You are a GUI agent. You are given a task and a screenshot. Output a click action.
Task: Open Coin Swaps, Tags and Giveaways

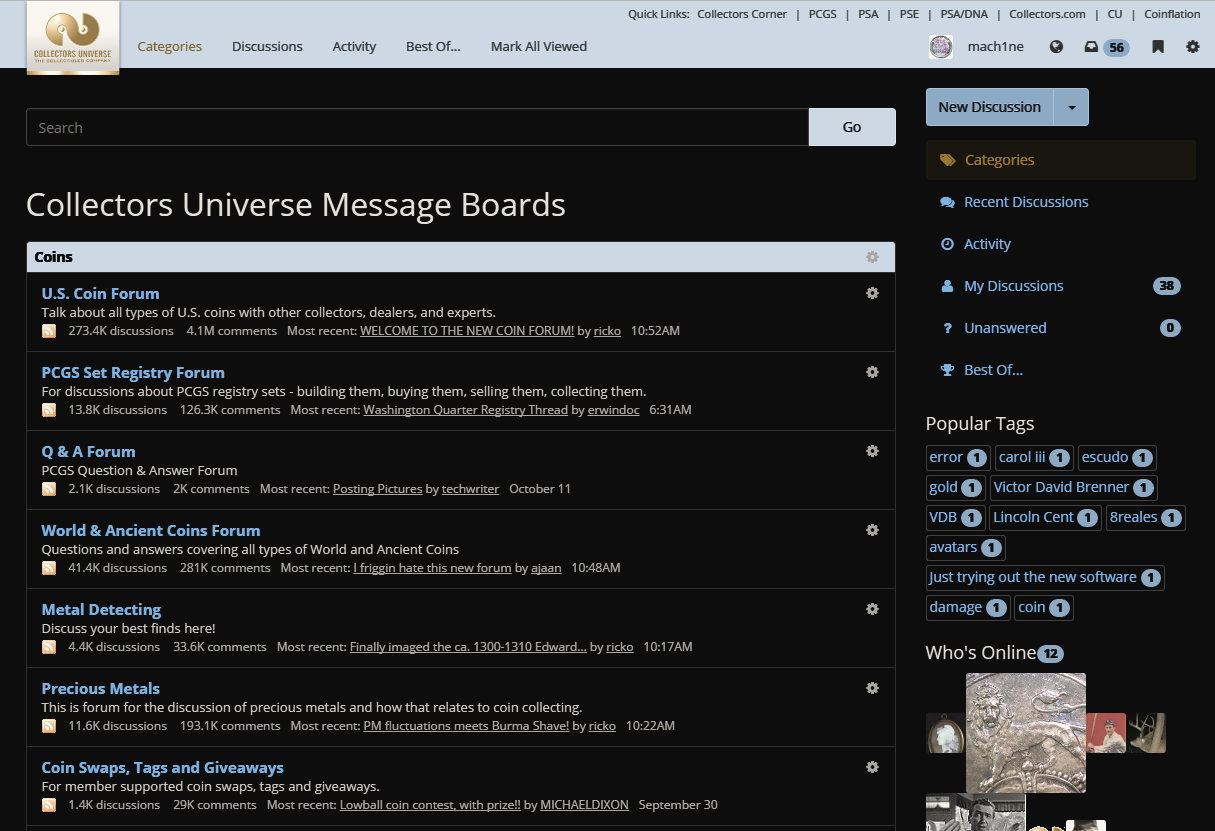(162, 767)
